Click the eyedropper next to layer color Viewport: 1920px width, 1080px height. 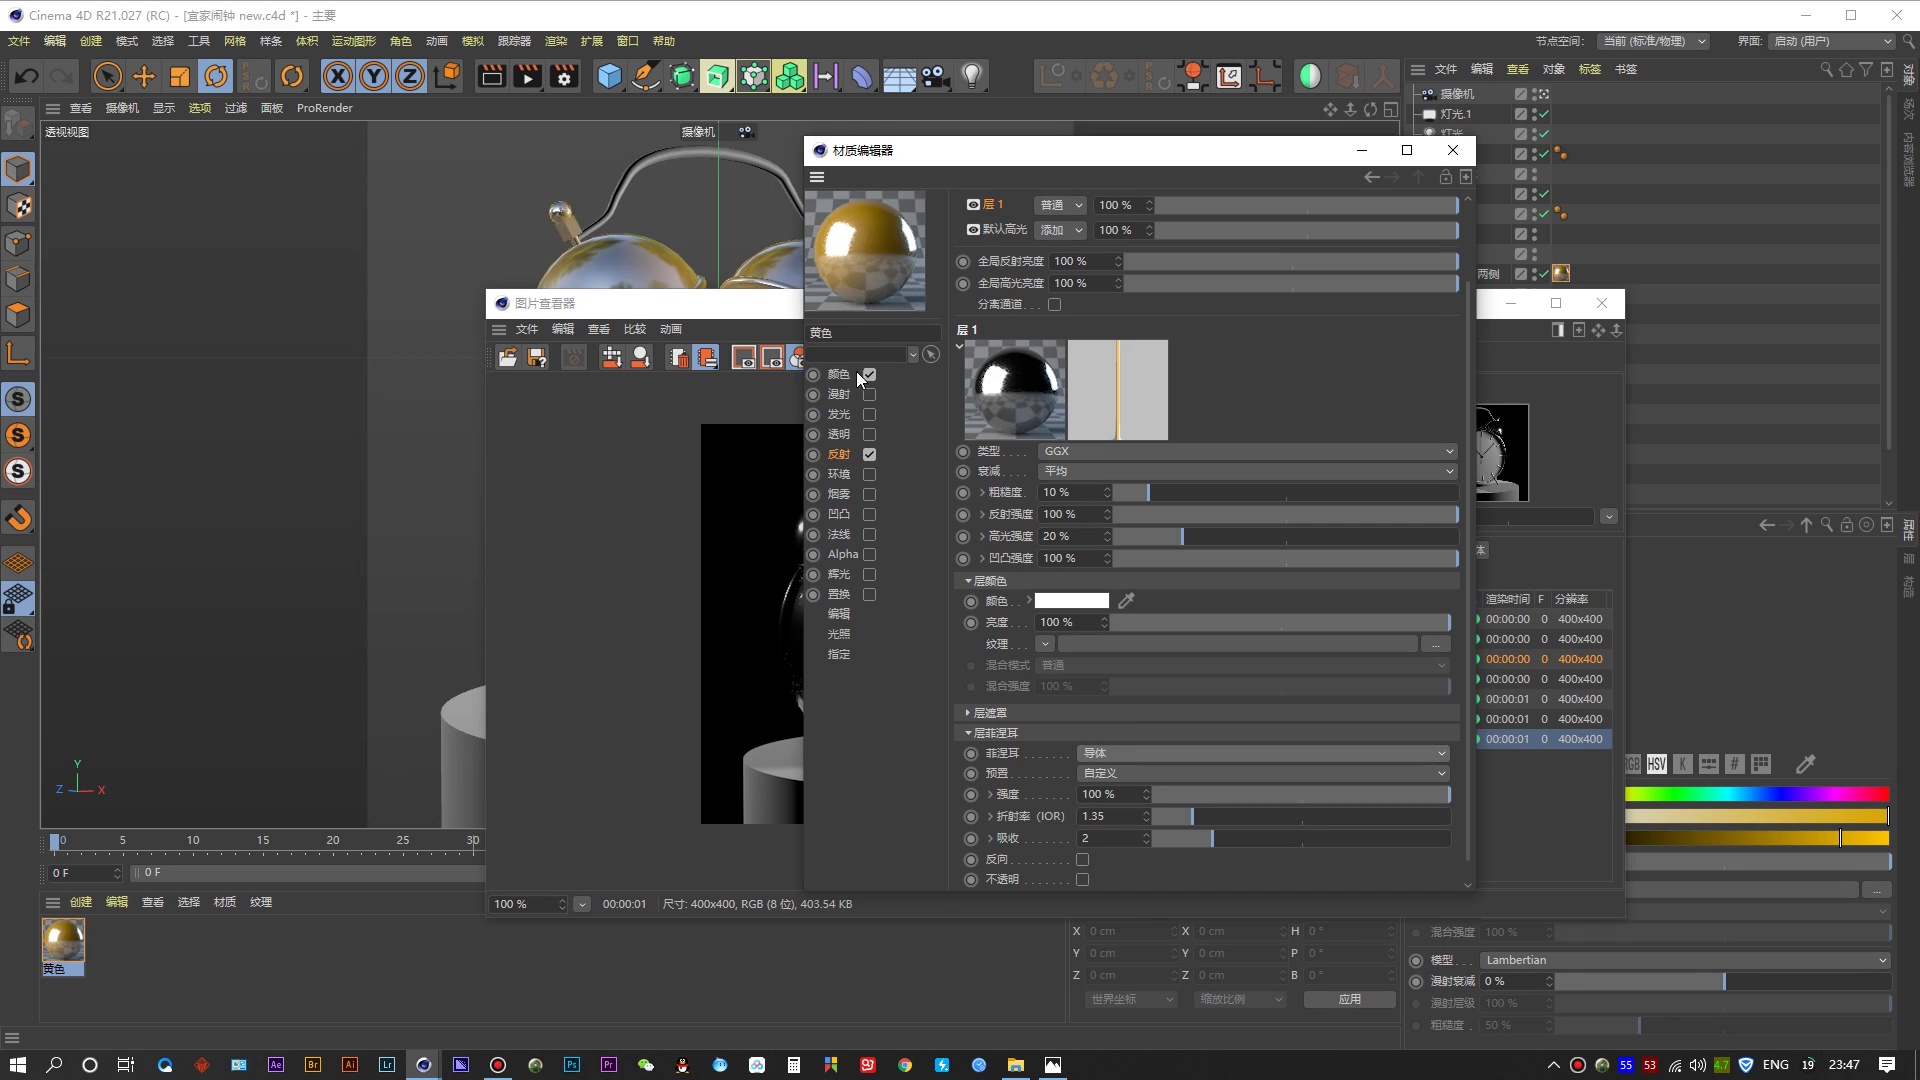click(1126, 601)
